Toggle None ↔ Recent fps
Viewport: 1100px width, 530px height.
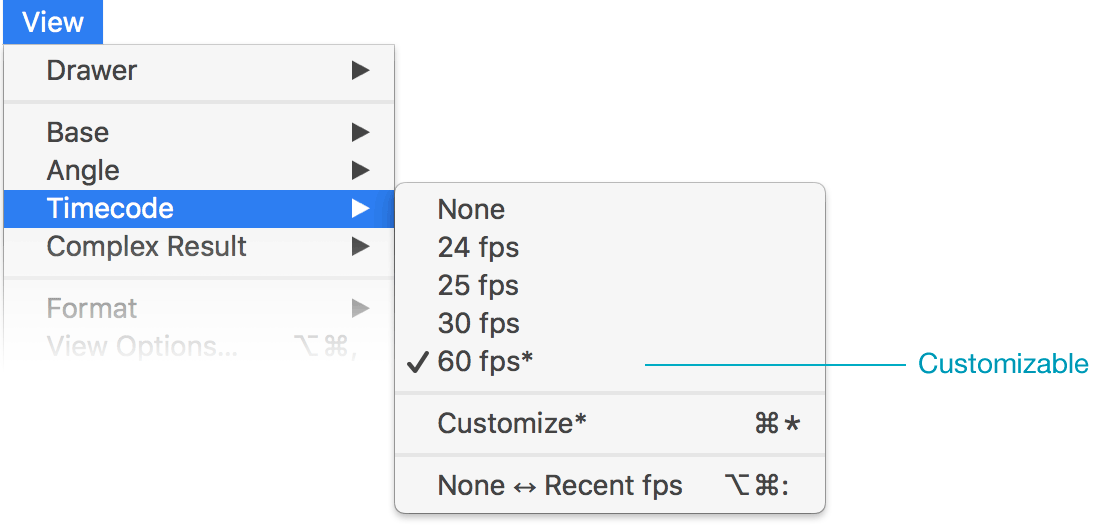610,486
